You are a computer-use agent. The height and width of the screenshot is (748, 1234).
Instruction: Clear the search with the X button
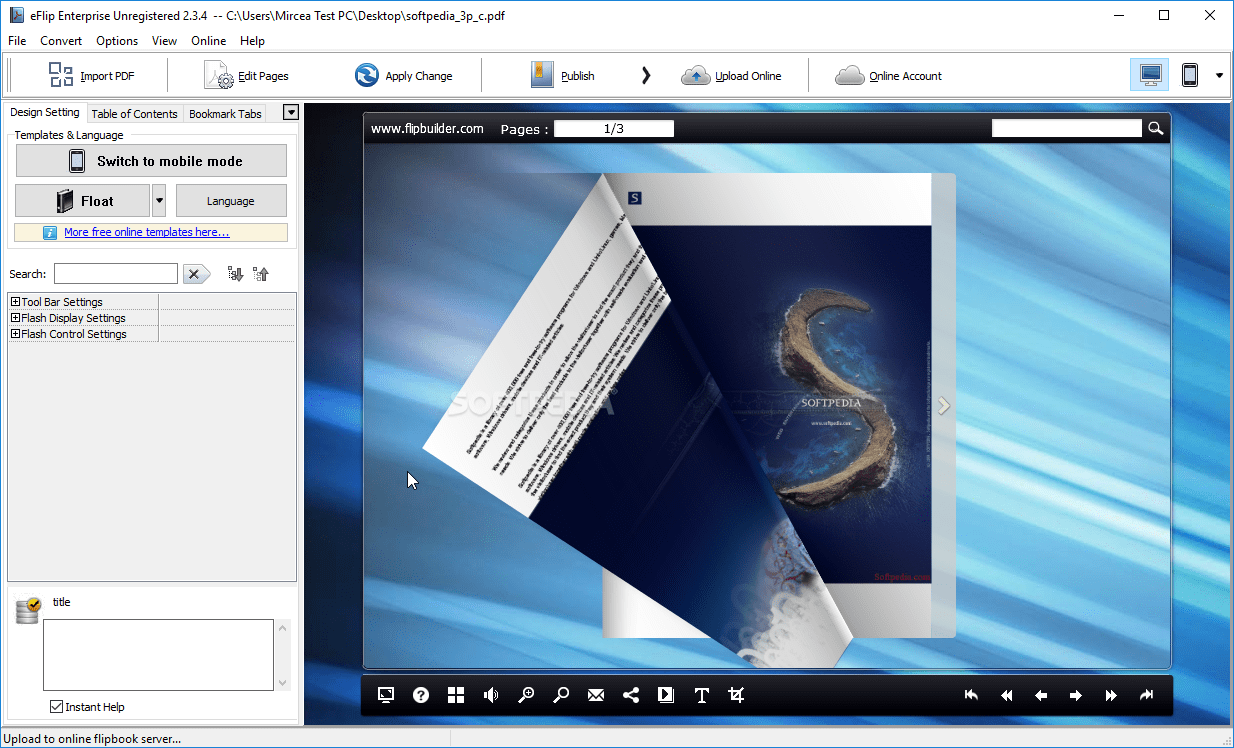pos(196,274)
